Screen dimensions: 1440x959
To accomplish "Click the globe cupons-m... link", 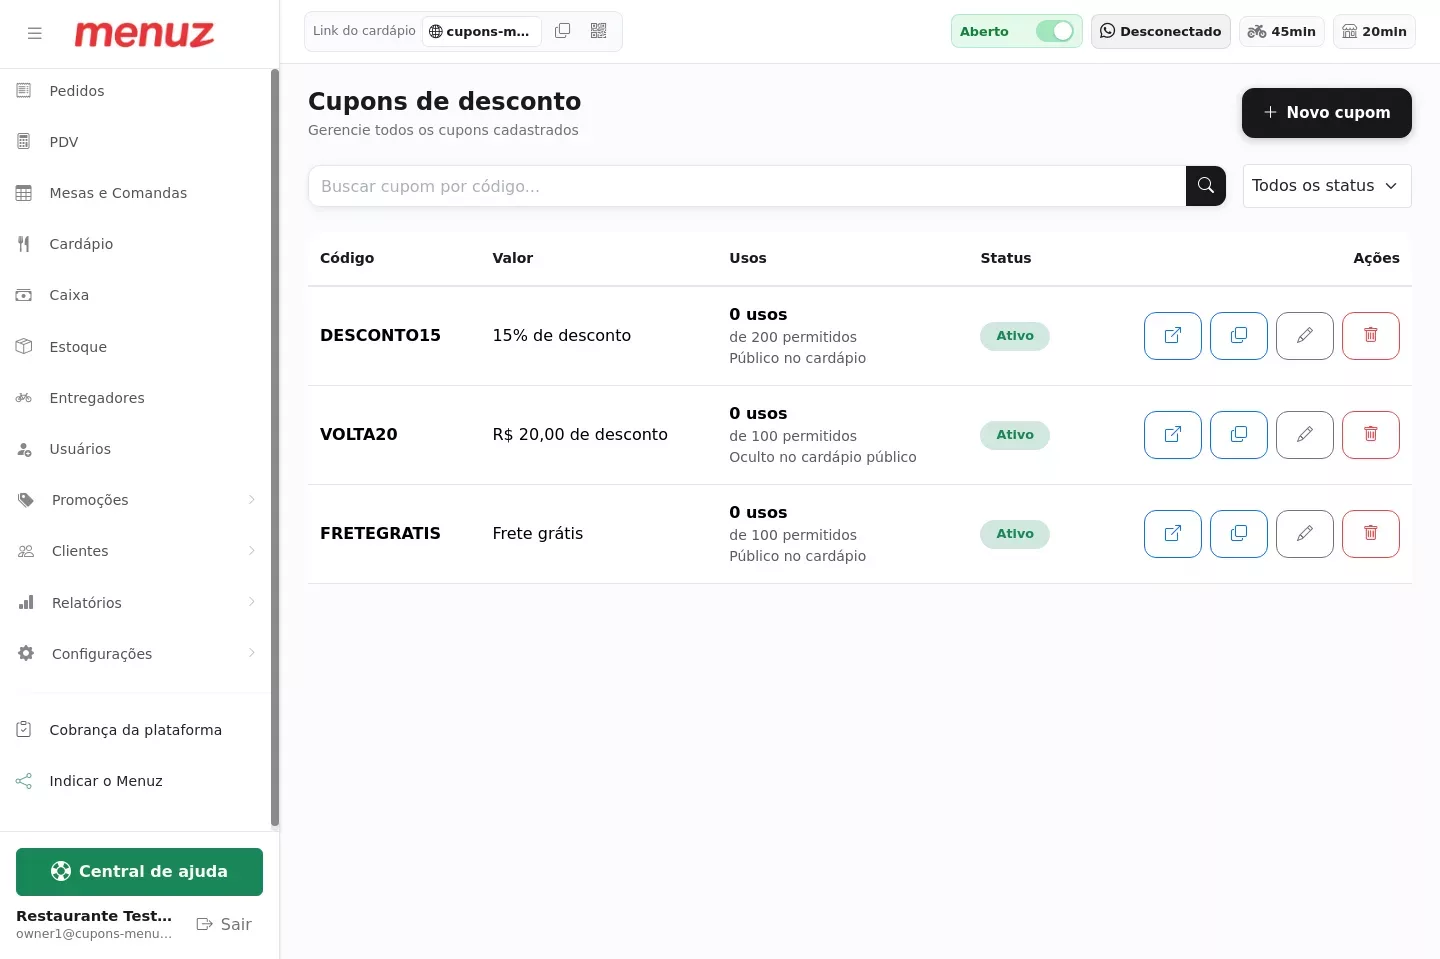I will (x=481, y=31).
